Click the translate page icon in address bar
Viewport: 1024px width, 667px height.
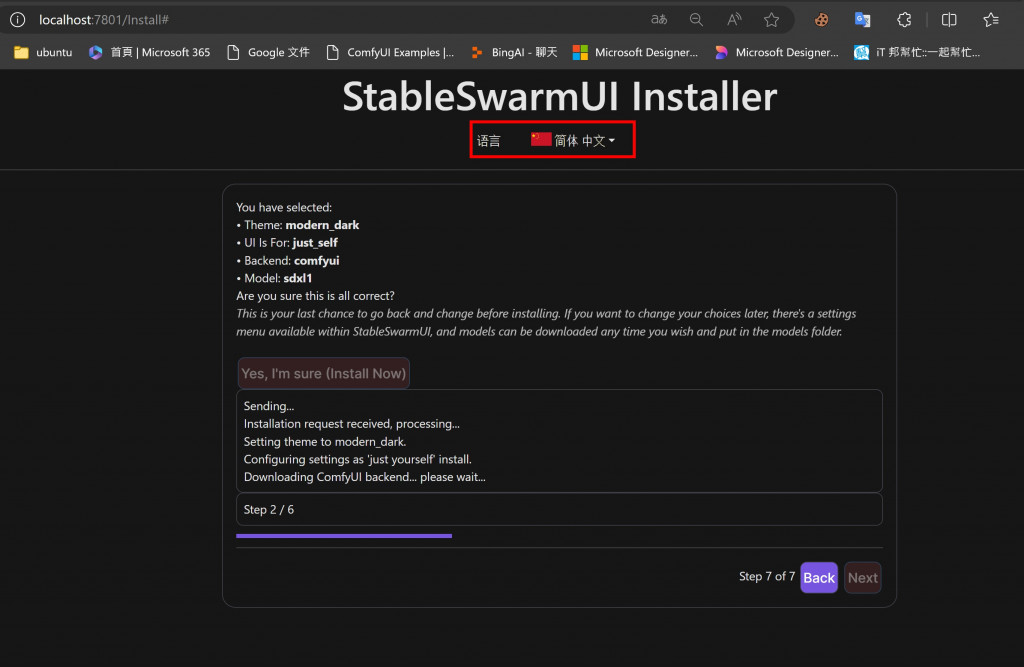pyautogui.click(x=659, y=20)
